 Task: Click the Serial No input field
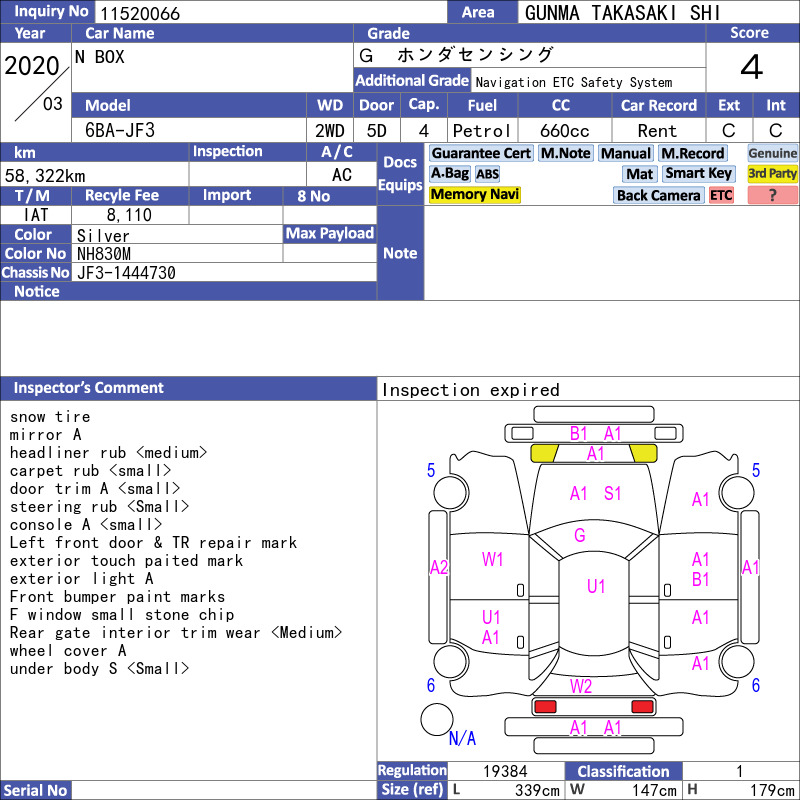click(224, 790)
